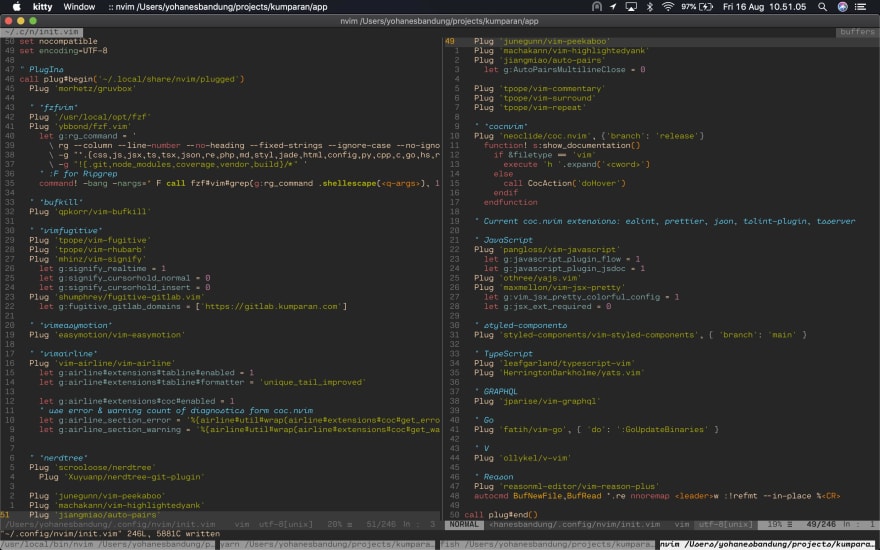Image resolution: width=880 pixels, height=550 pixels.
Task: Launch Siri from menu bar
Action: [842, 7]
